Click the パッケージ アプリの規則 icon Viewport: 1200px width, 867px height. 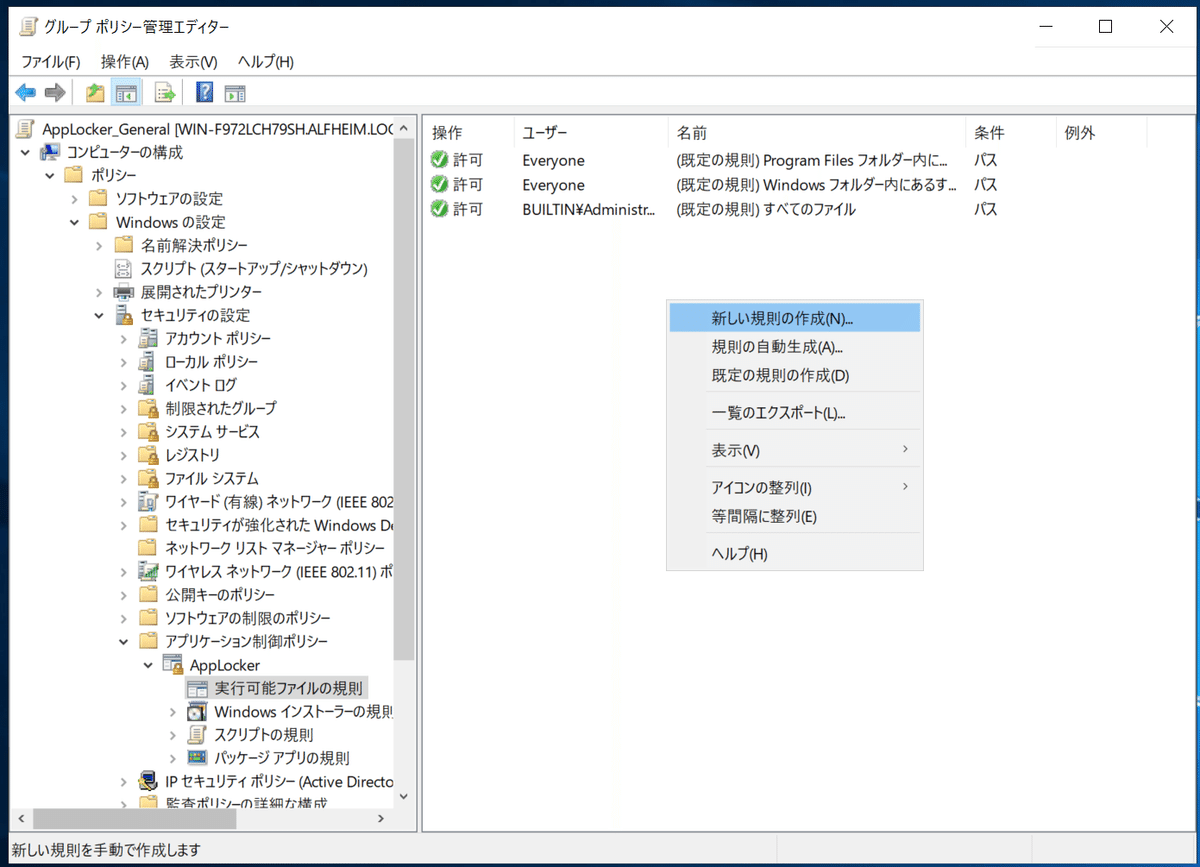(x=197, y=758)
